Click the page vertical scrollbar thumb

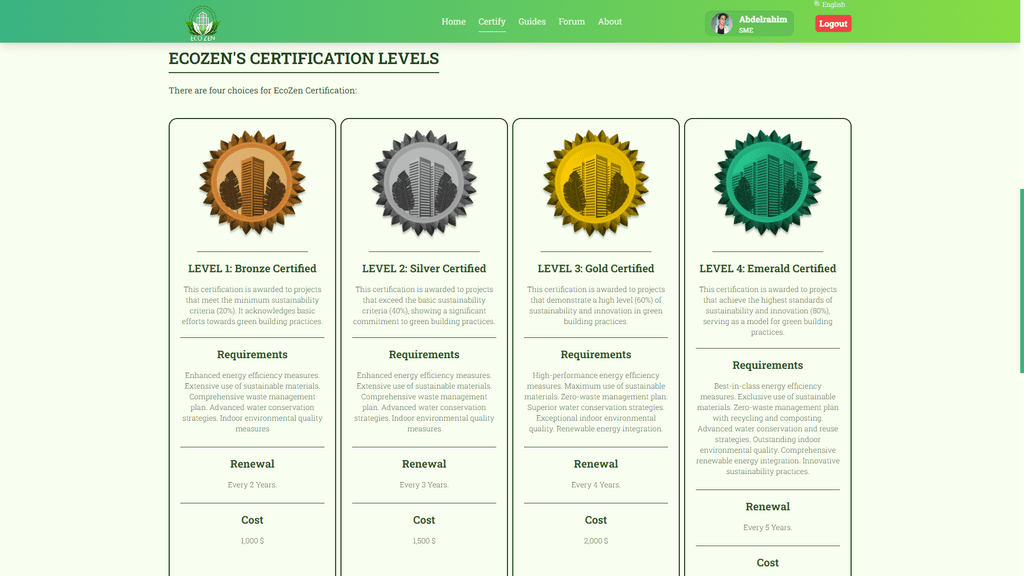click(1021, 281)
